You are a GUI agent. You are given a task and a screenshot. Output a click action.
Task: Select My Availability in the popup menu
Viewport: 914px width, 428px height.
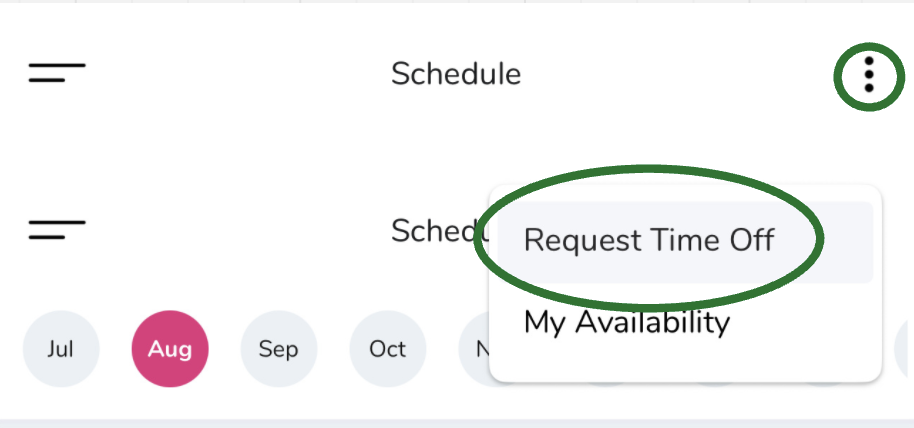coord(627,322)
